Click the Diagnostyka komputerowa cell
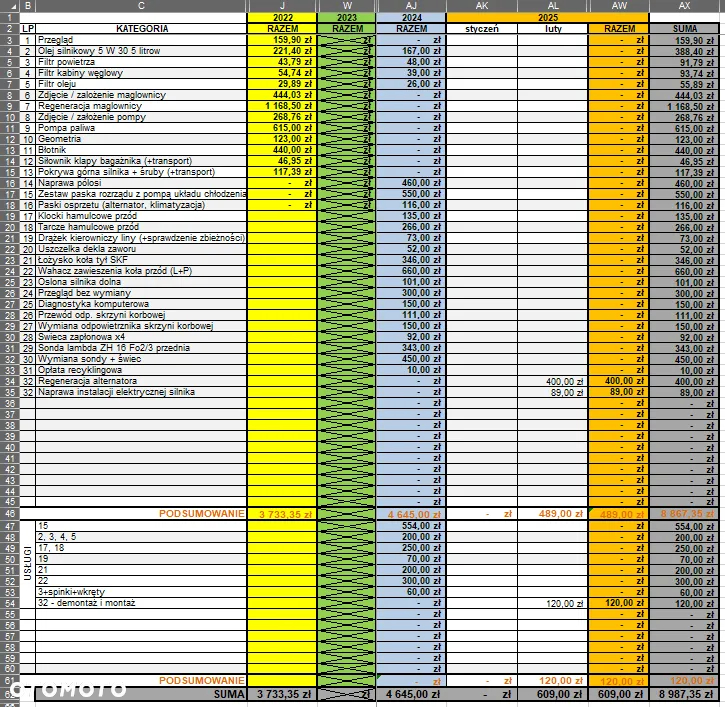Viewport: 725px width, 707px height. [141, 304]
